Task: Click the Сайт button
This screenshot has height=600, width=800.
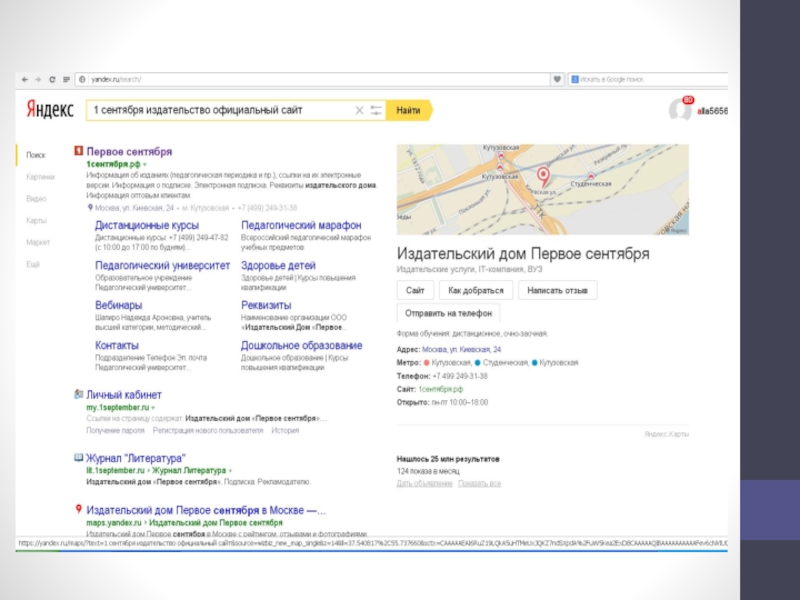Action: point(415,290)
